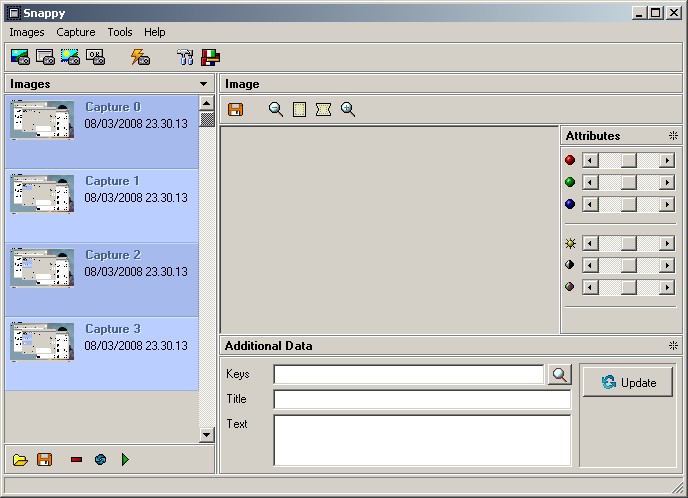This screenshot has width=688, height=498.
Task: Increase contrast with right arrow
Action: click(667, 265)
